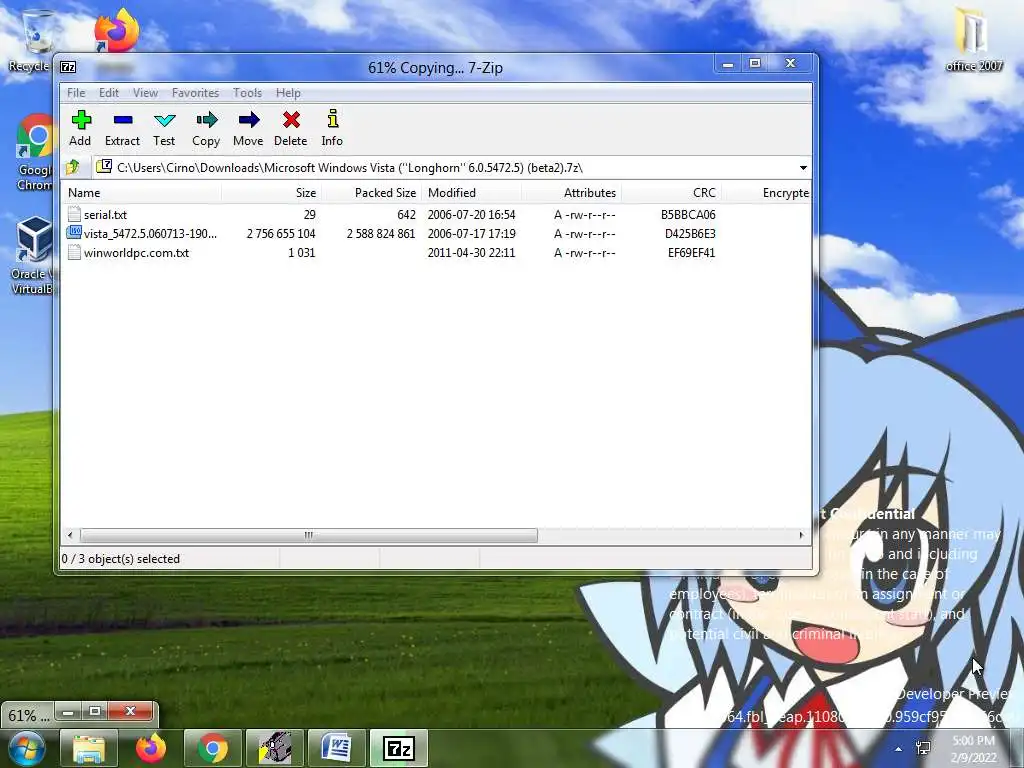This screenshot has width=1024, height=768.
Task: Click the CRC value EF69EF41
Action: [x=691, y=253]
